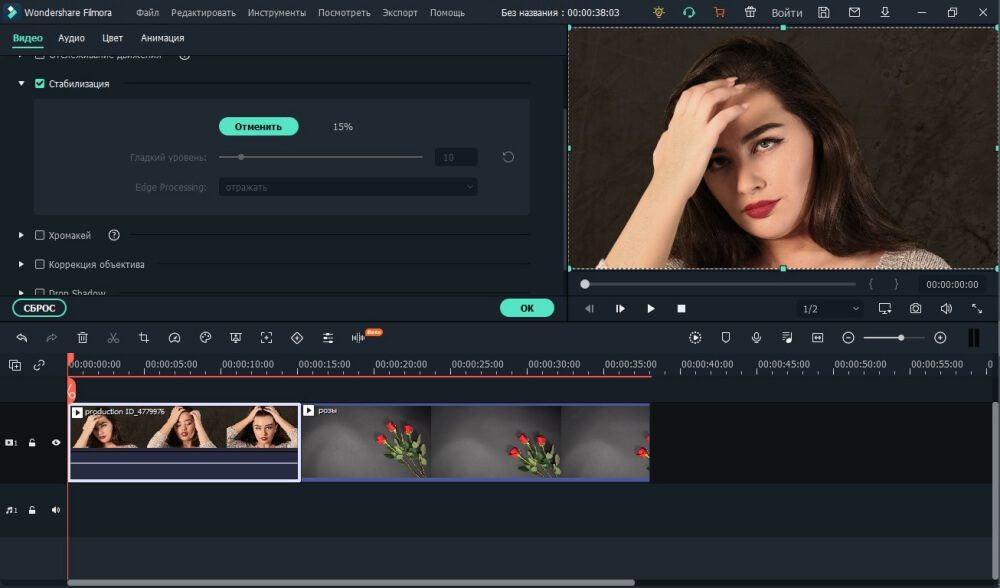Zoom out timeline with minus icon
The image size is (1000, 588).
click(x=848, y=338)
